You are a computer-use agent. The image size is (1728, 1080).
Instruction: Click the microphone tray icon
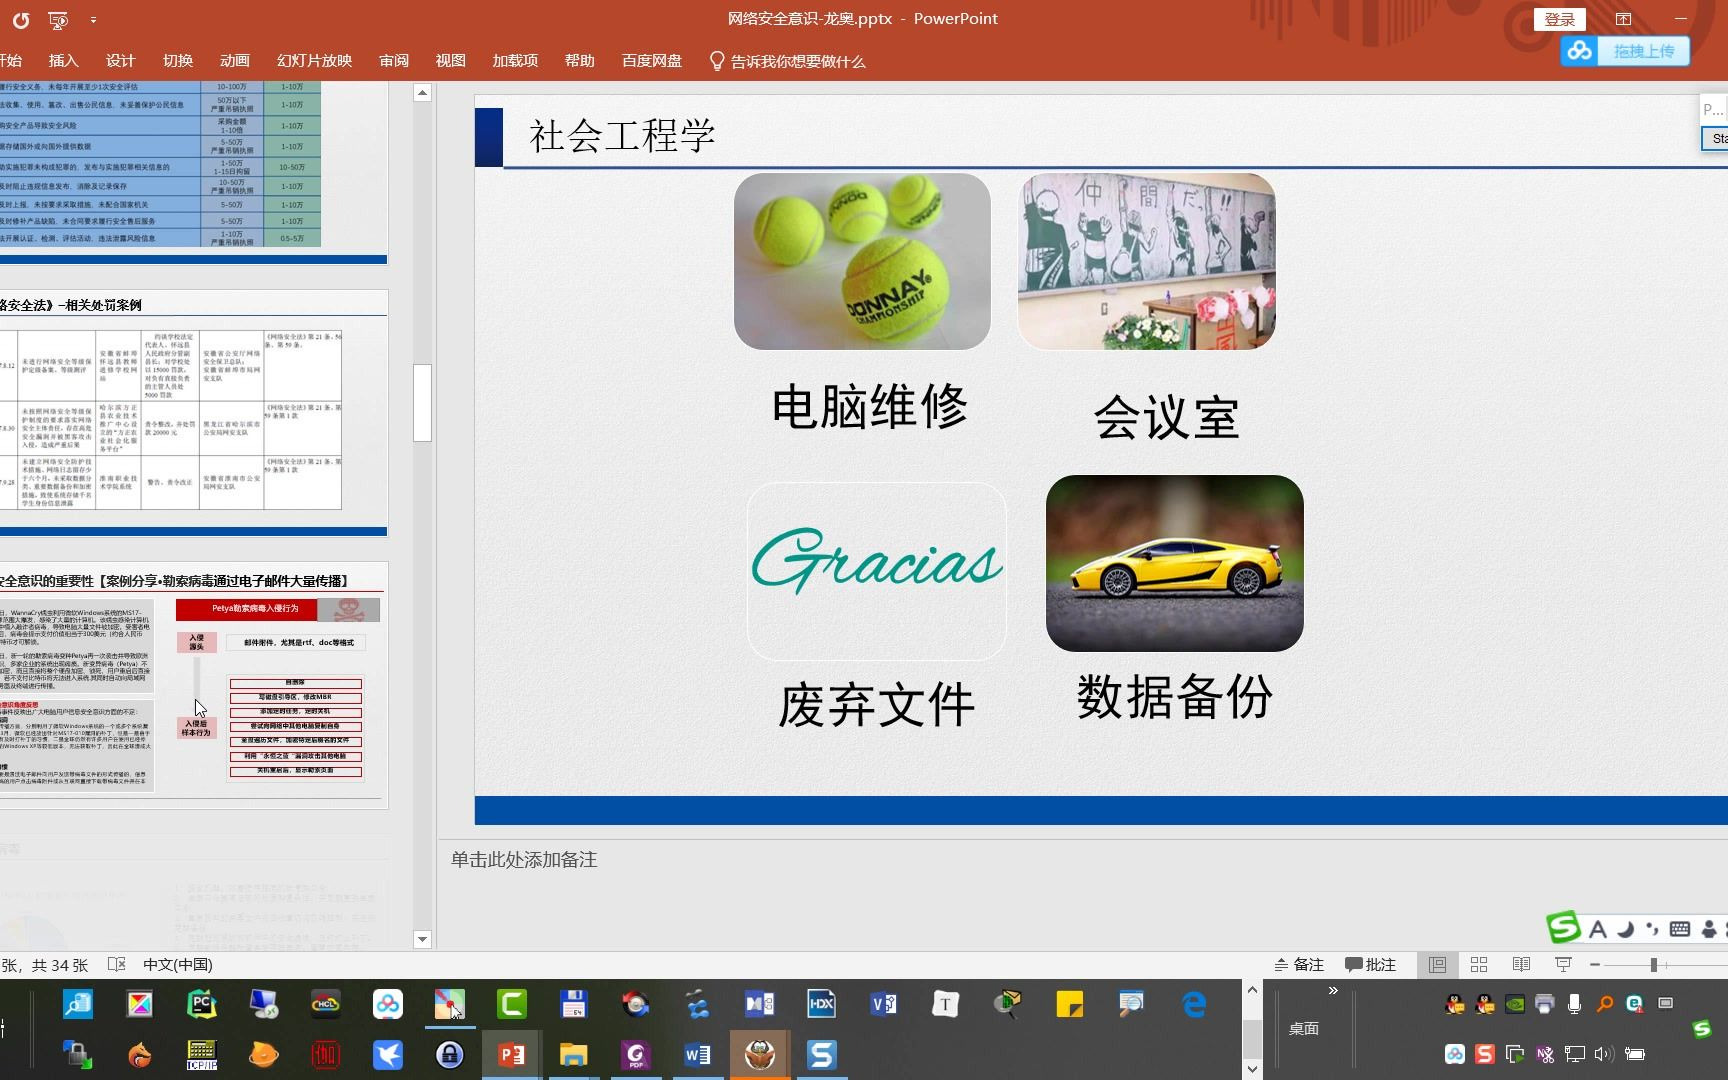pyautogui.click(x=1574, y=1004)
